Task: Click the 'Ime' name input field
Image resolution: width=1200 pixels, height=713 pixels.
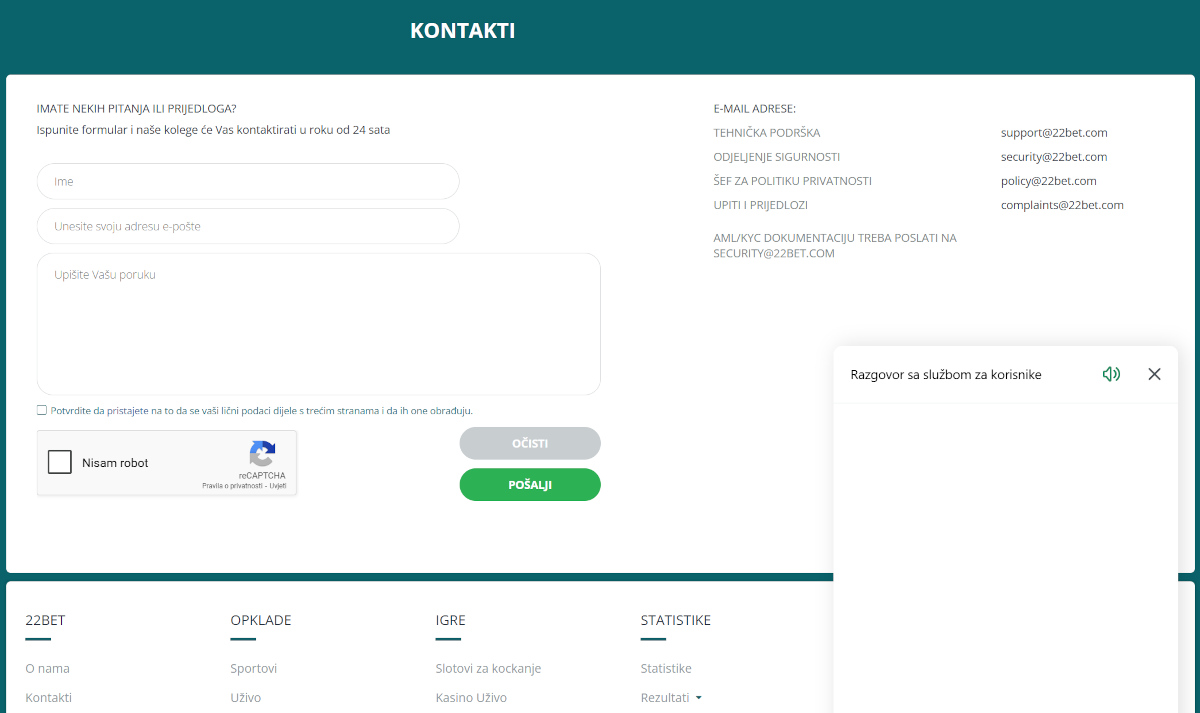Action: click(248, 182)
